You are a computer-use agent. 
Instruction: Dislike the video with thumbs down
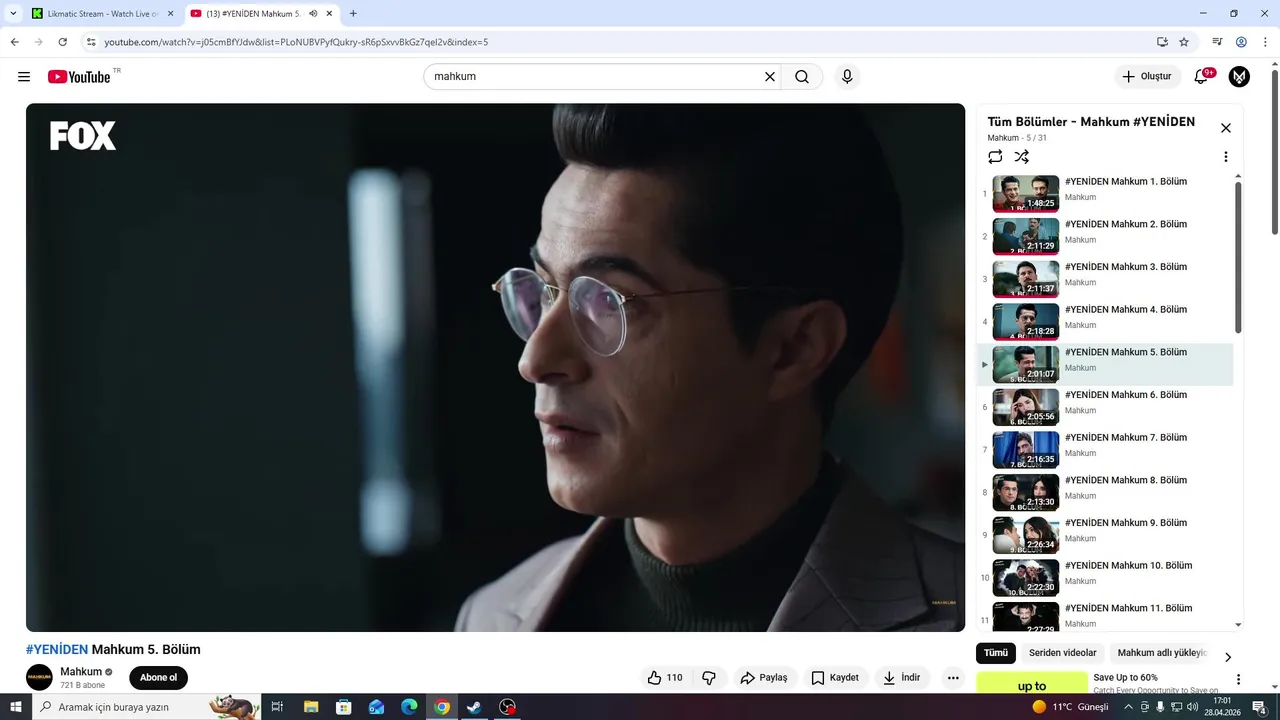click(709, 678)
